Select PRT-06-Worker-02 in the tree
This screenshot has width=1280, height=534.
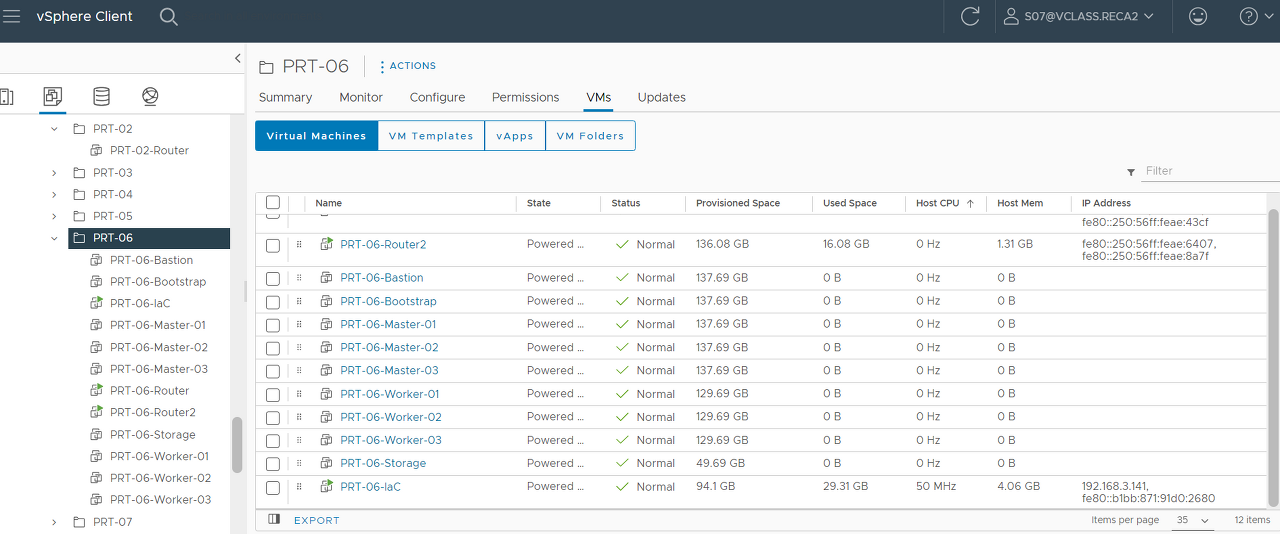coord(160,478)
